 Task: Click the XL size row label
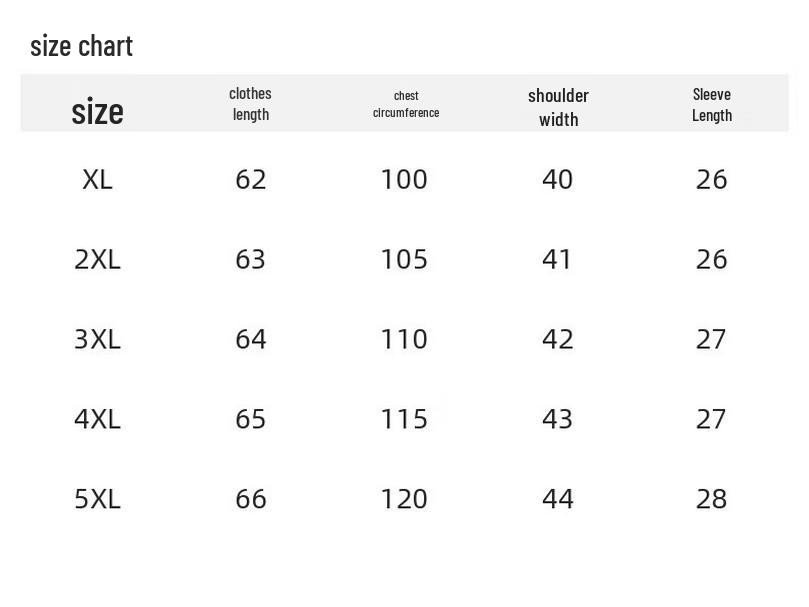pos(97,180)
